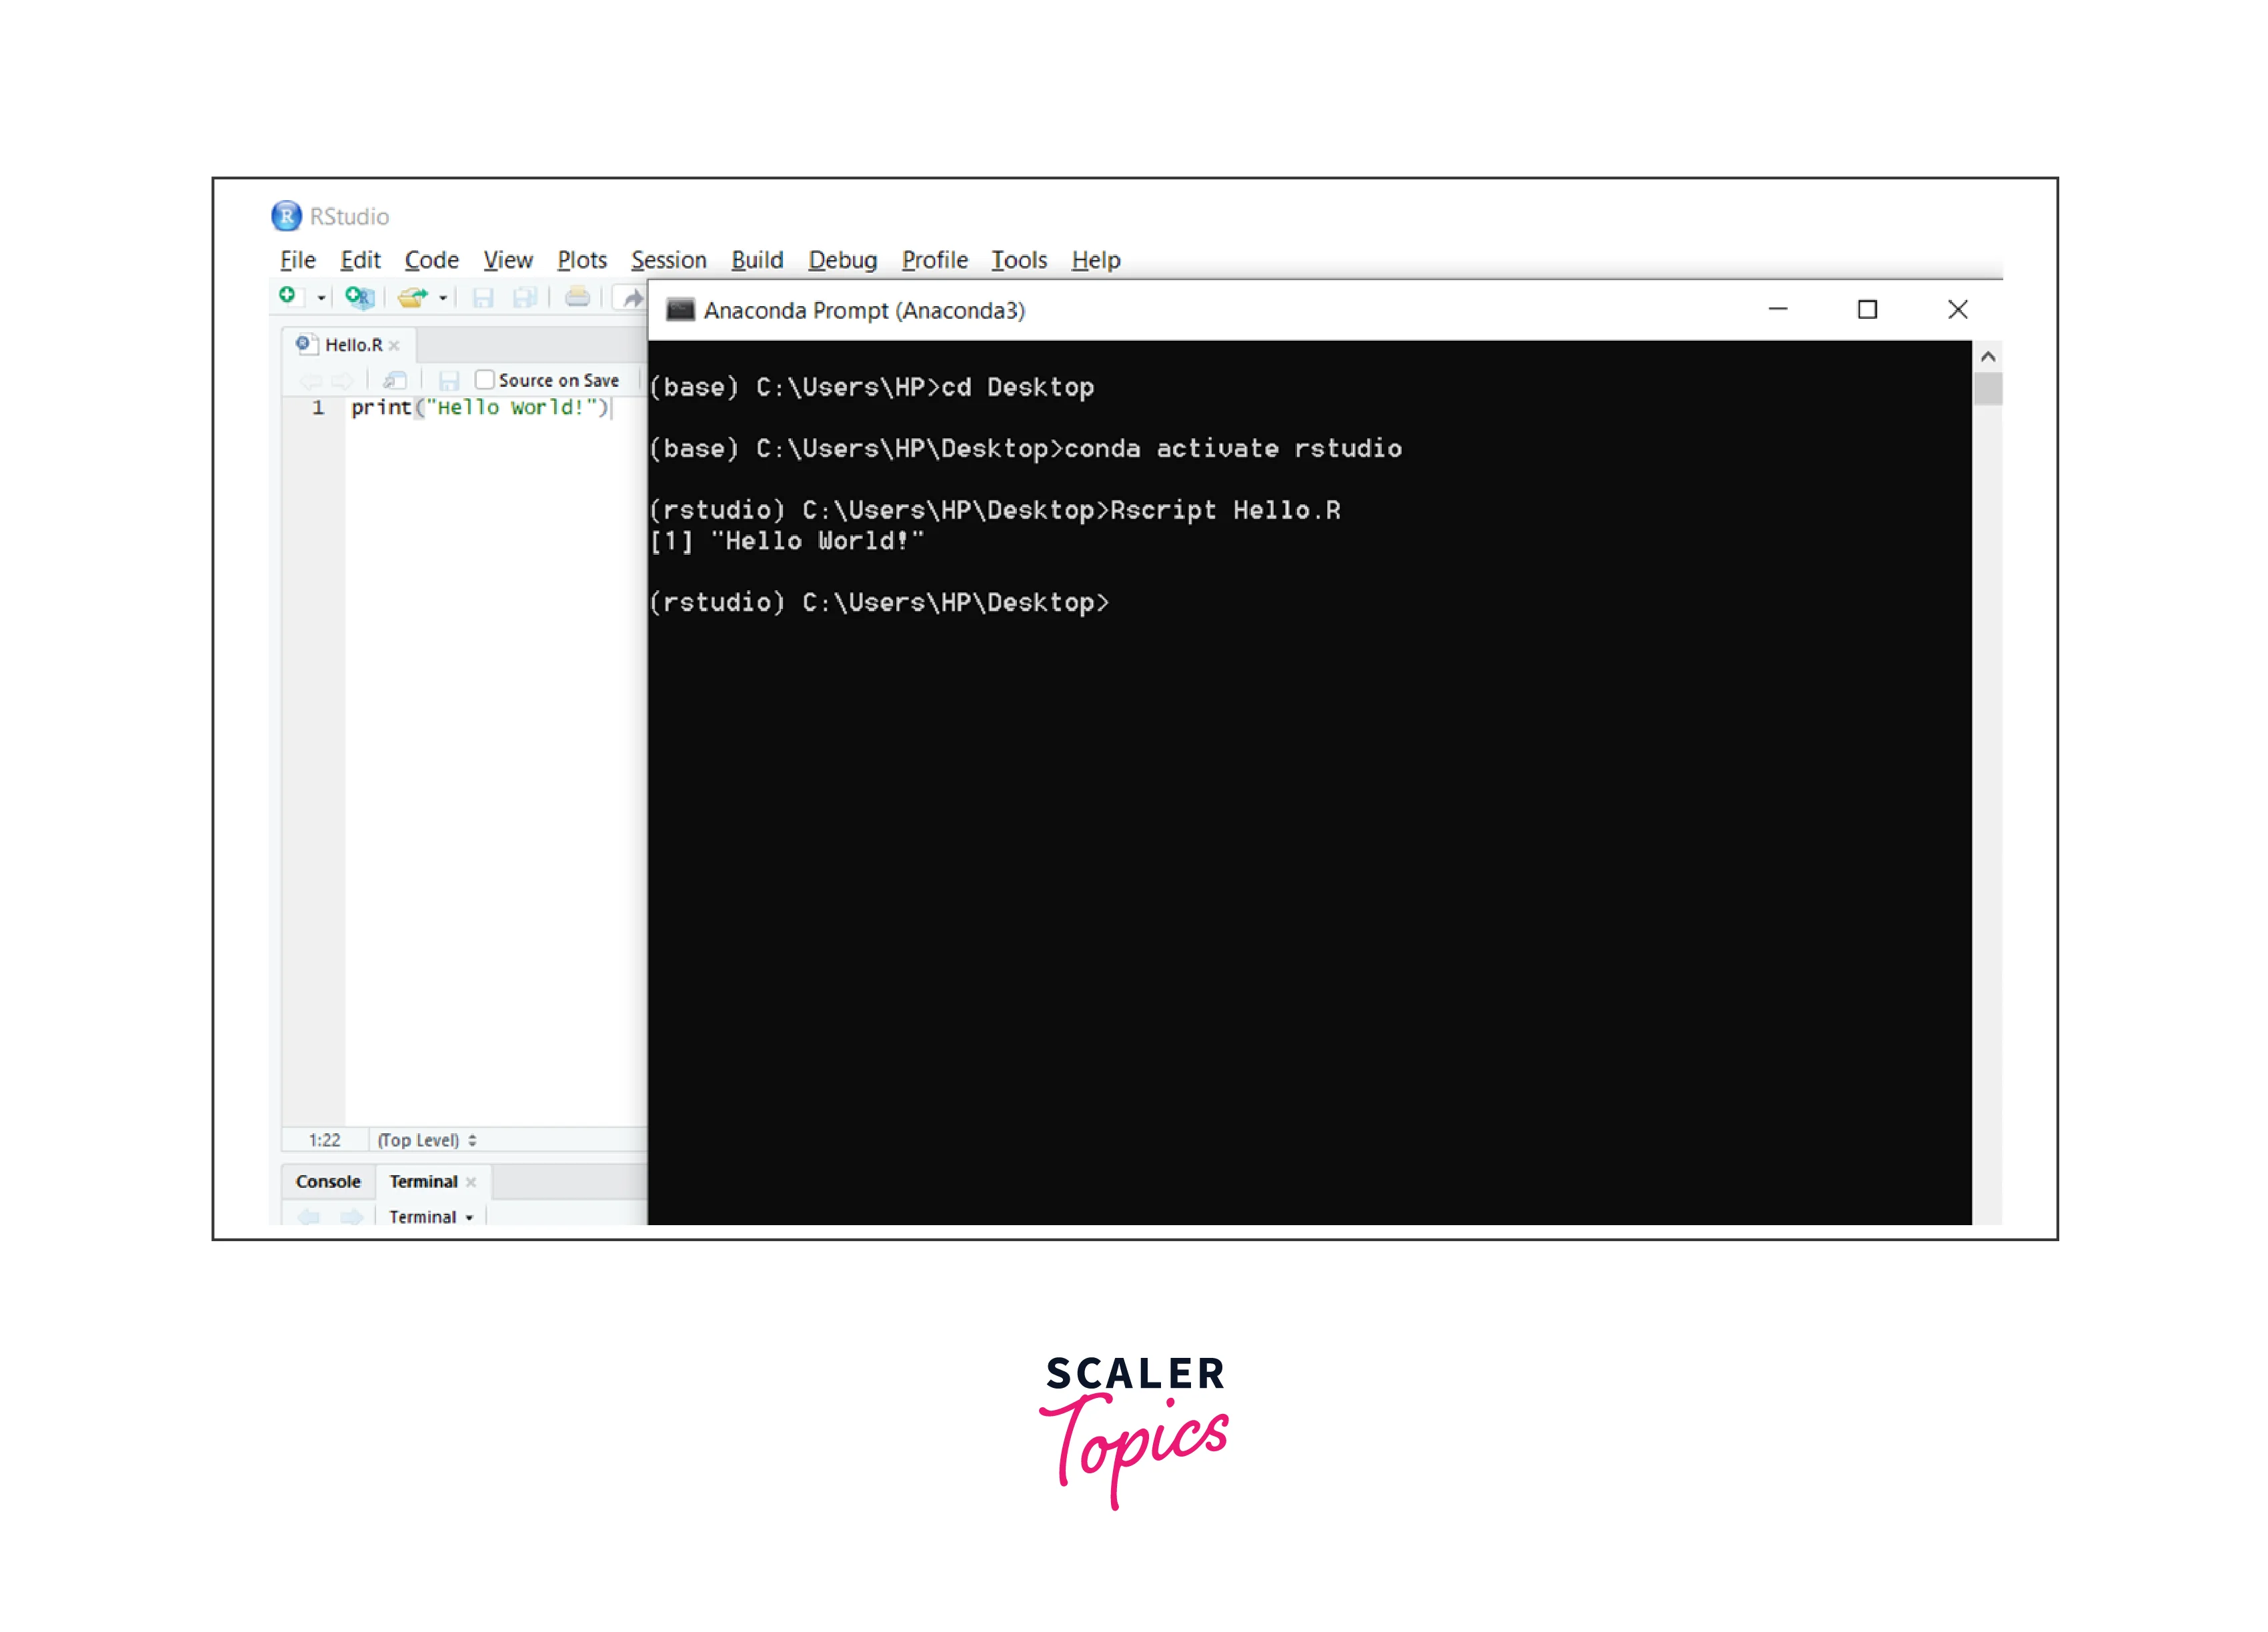Screen dimensions: 2268x1632
Task: Expand the Open File recent dropdown arrow
Action: click(443, 298)
